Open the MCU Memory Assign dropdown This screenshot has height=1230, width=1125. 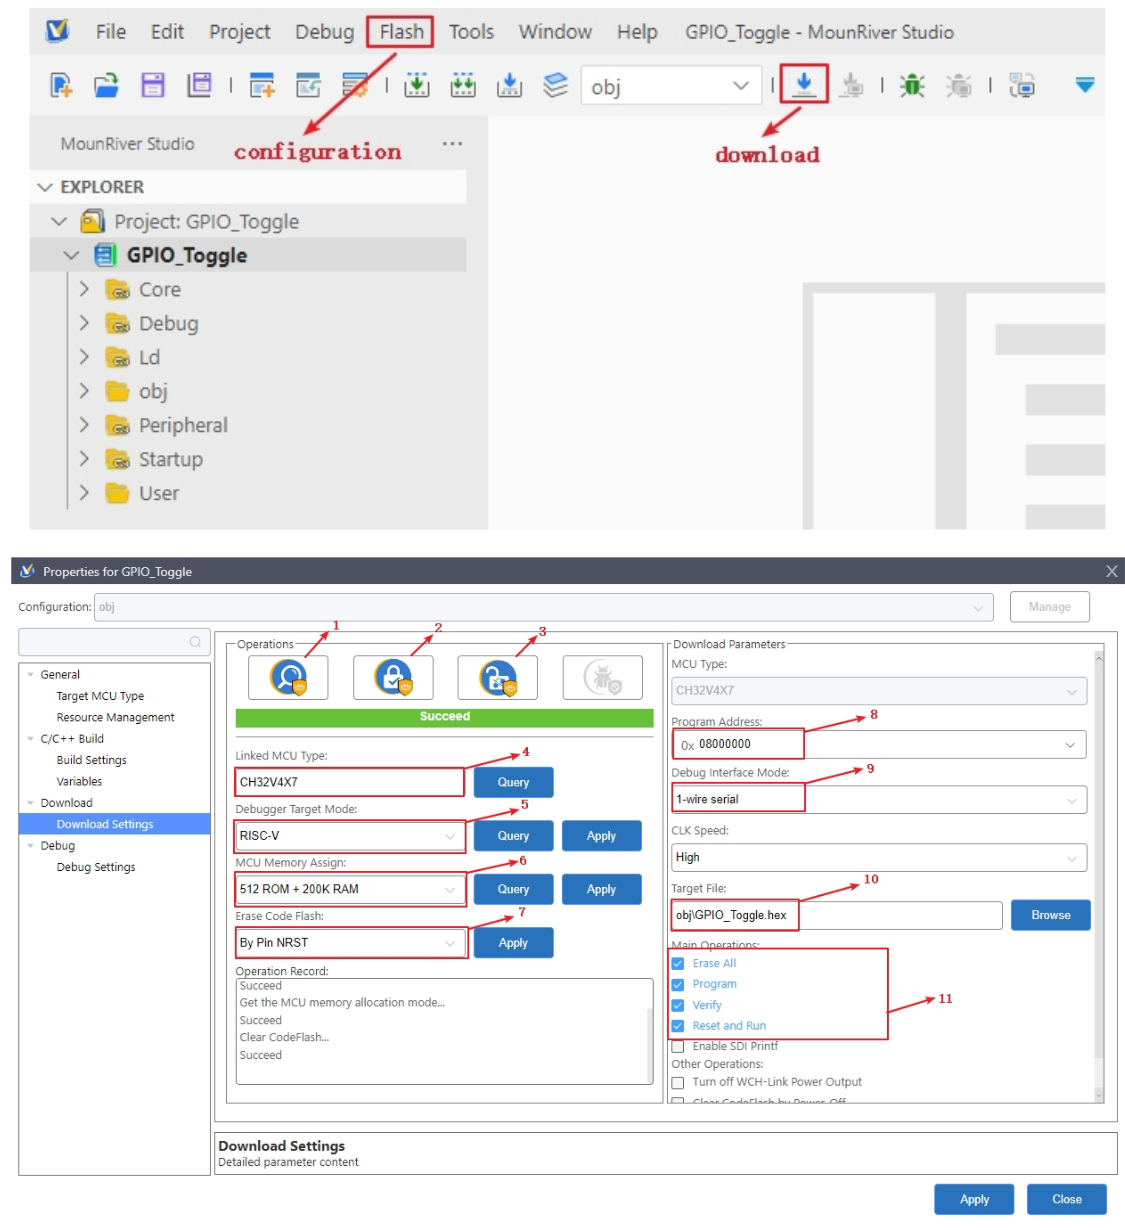click(x=350, y=889)
